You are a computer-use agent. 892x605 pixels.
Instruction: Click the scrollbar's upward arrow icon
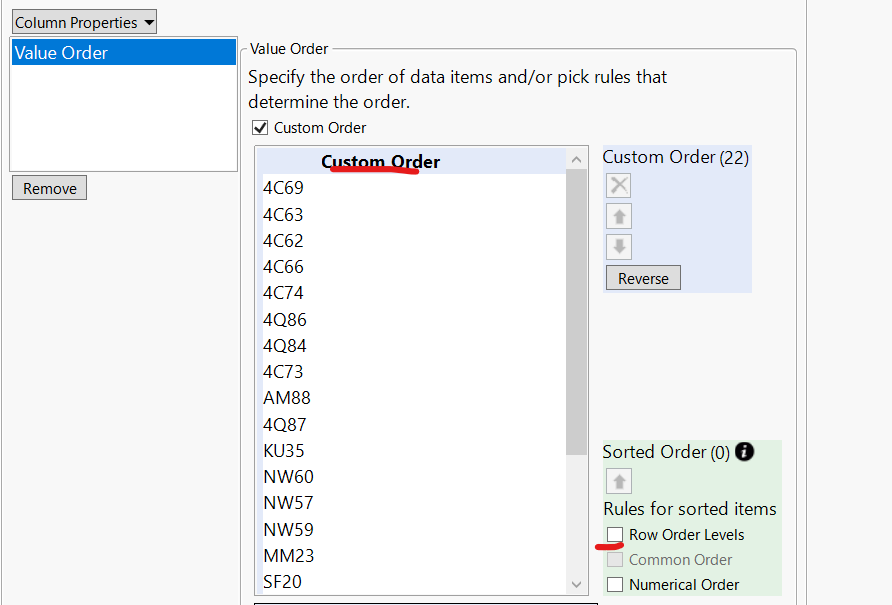[576, 158]
